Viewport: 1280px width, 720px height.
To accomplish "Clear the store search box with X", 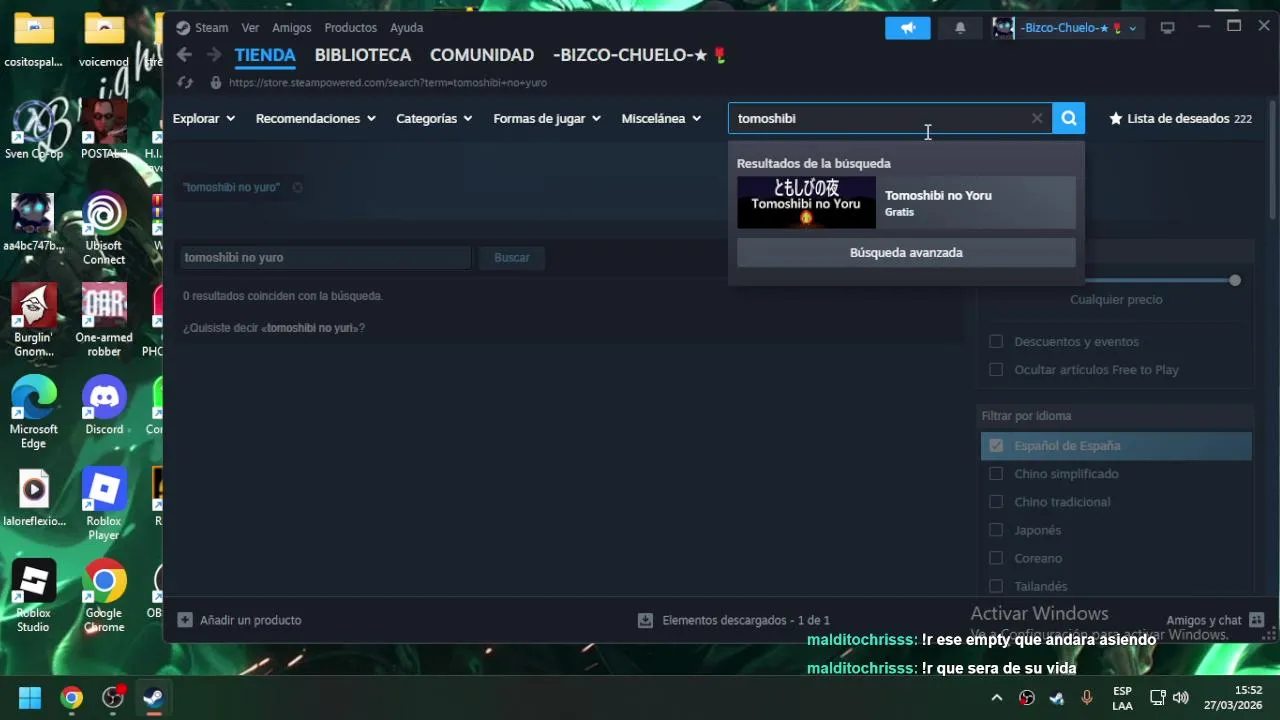I will 1037,118.
